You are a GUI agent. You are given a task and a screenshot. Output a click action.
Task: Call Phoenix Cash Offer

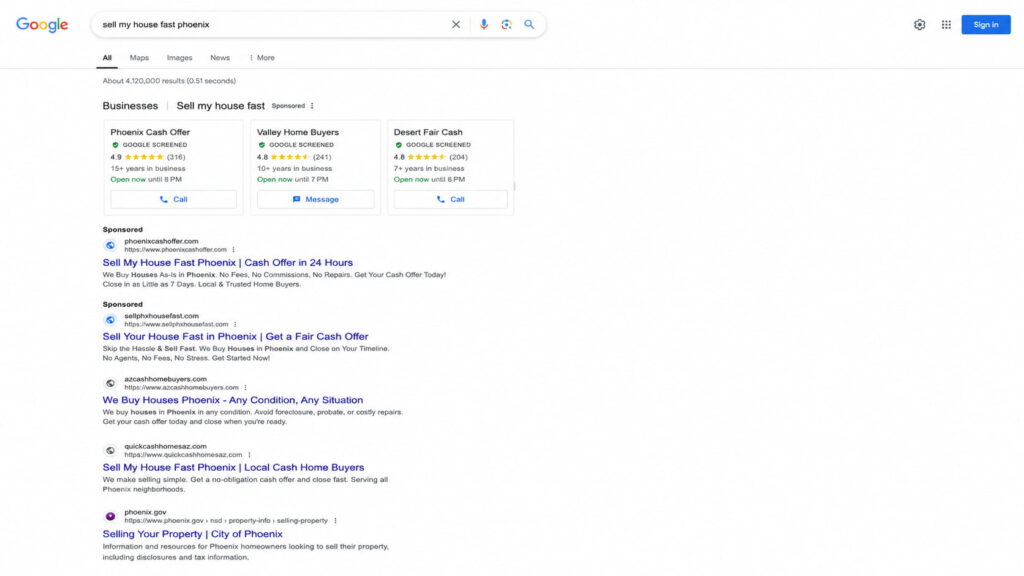tap(173, 199)
